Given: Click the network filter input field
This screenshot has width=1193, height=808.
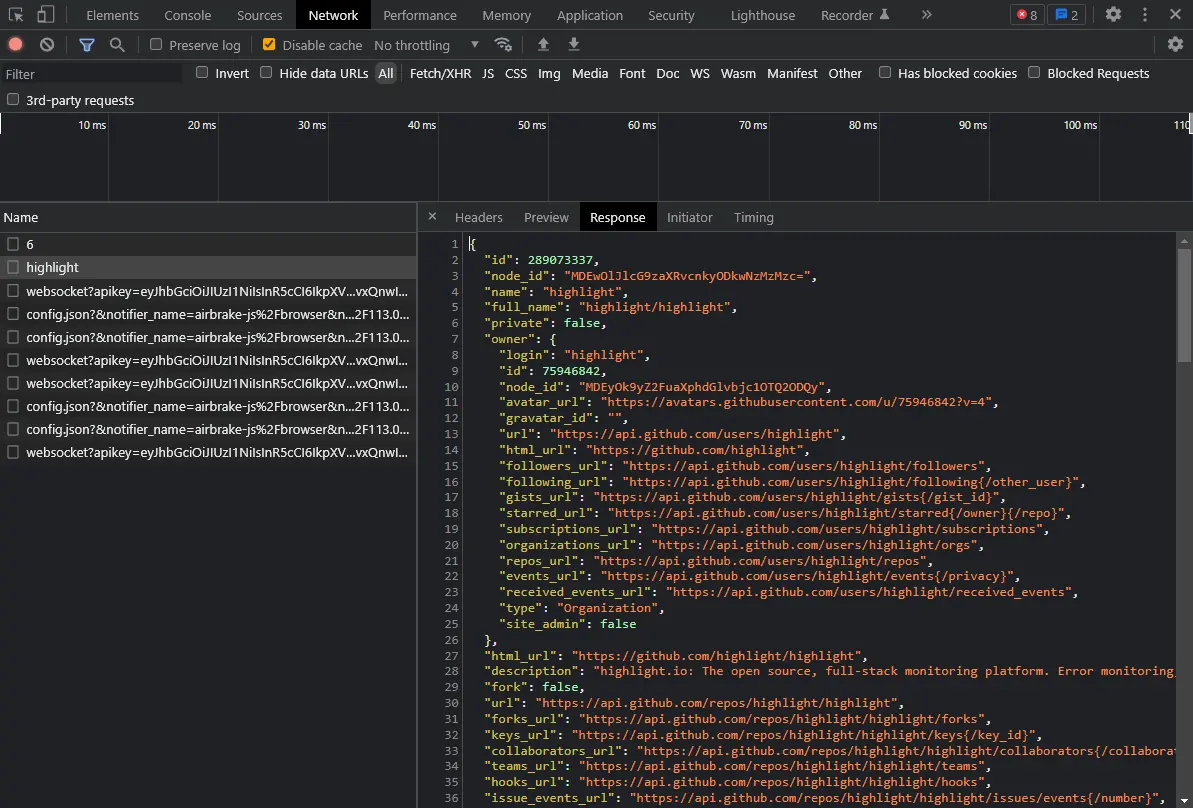Looking at the screenshot, I should (90, 72).
